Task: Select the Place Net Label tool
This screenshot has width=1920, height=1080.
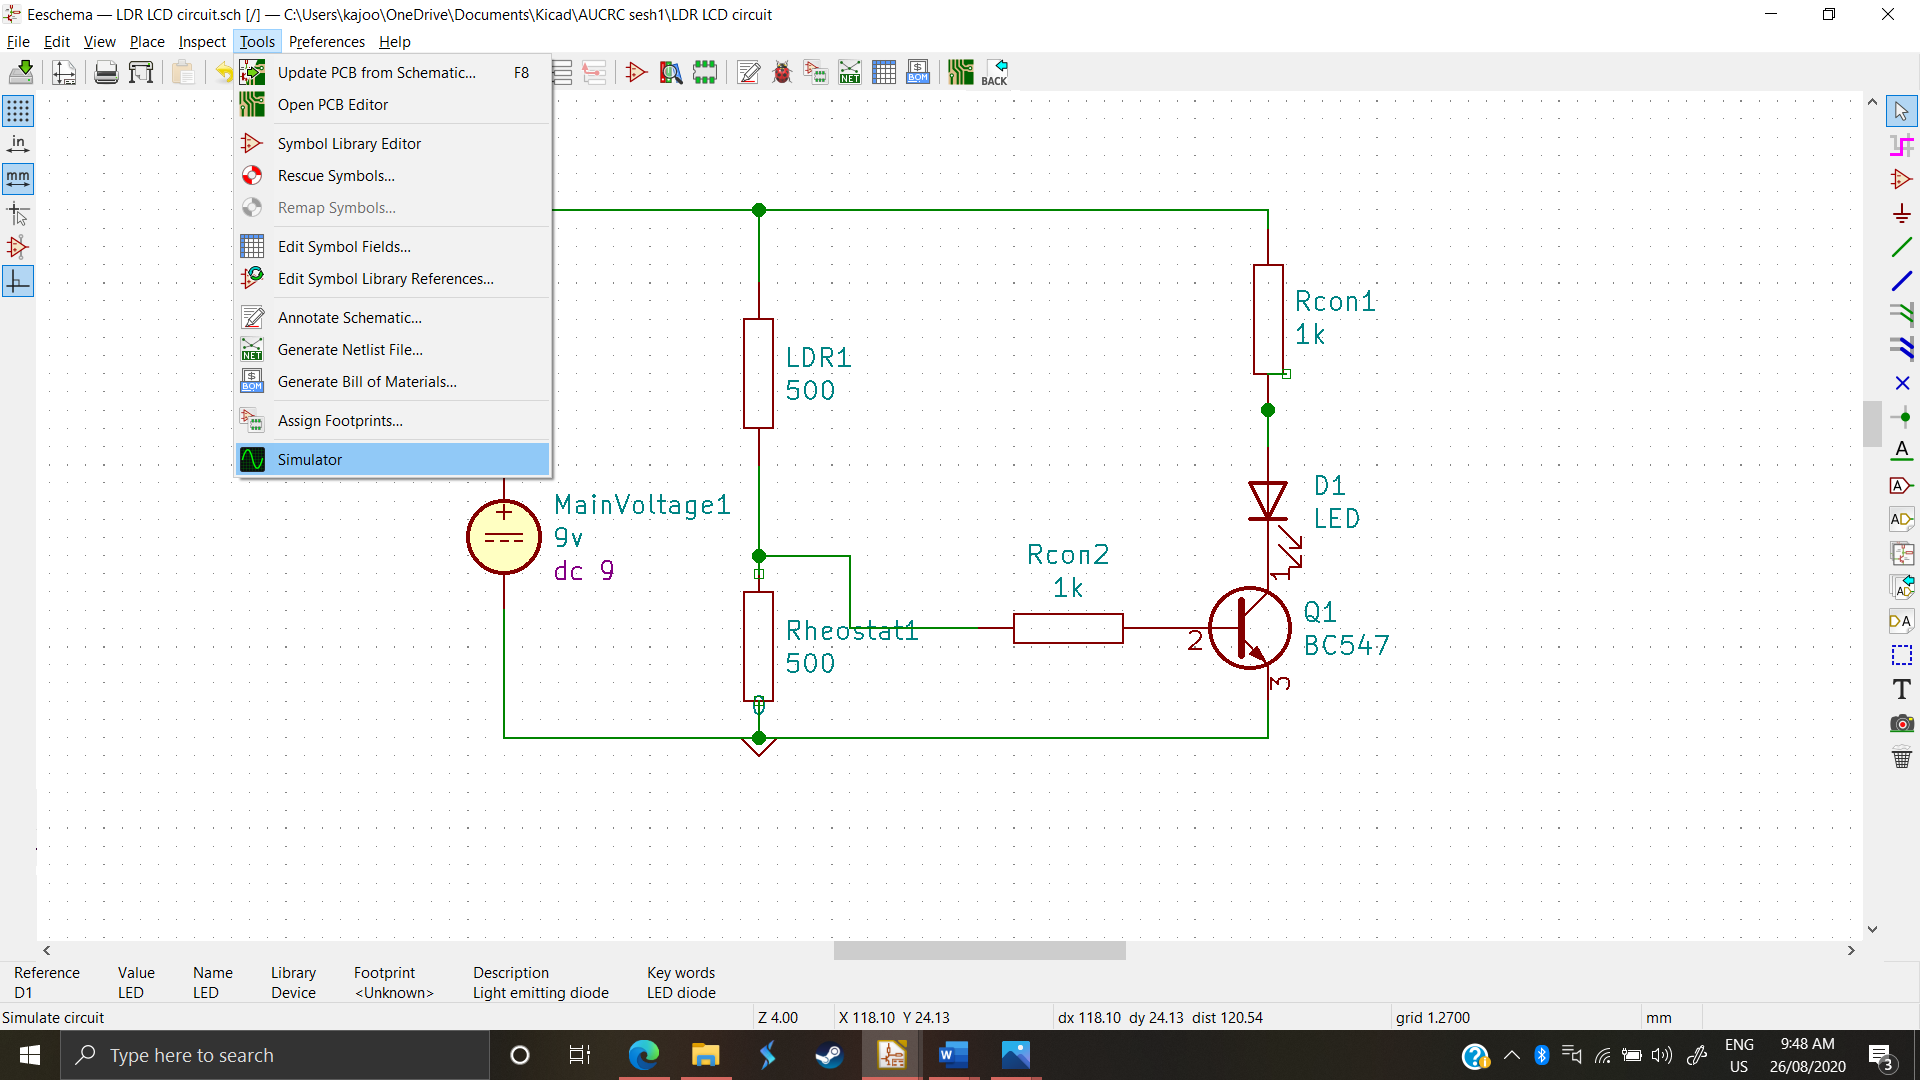Action: point(1902,451)
